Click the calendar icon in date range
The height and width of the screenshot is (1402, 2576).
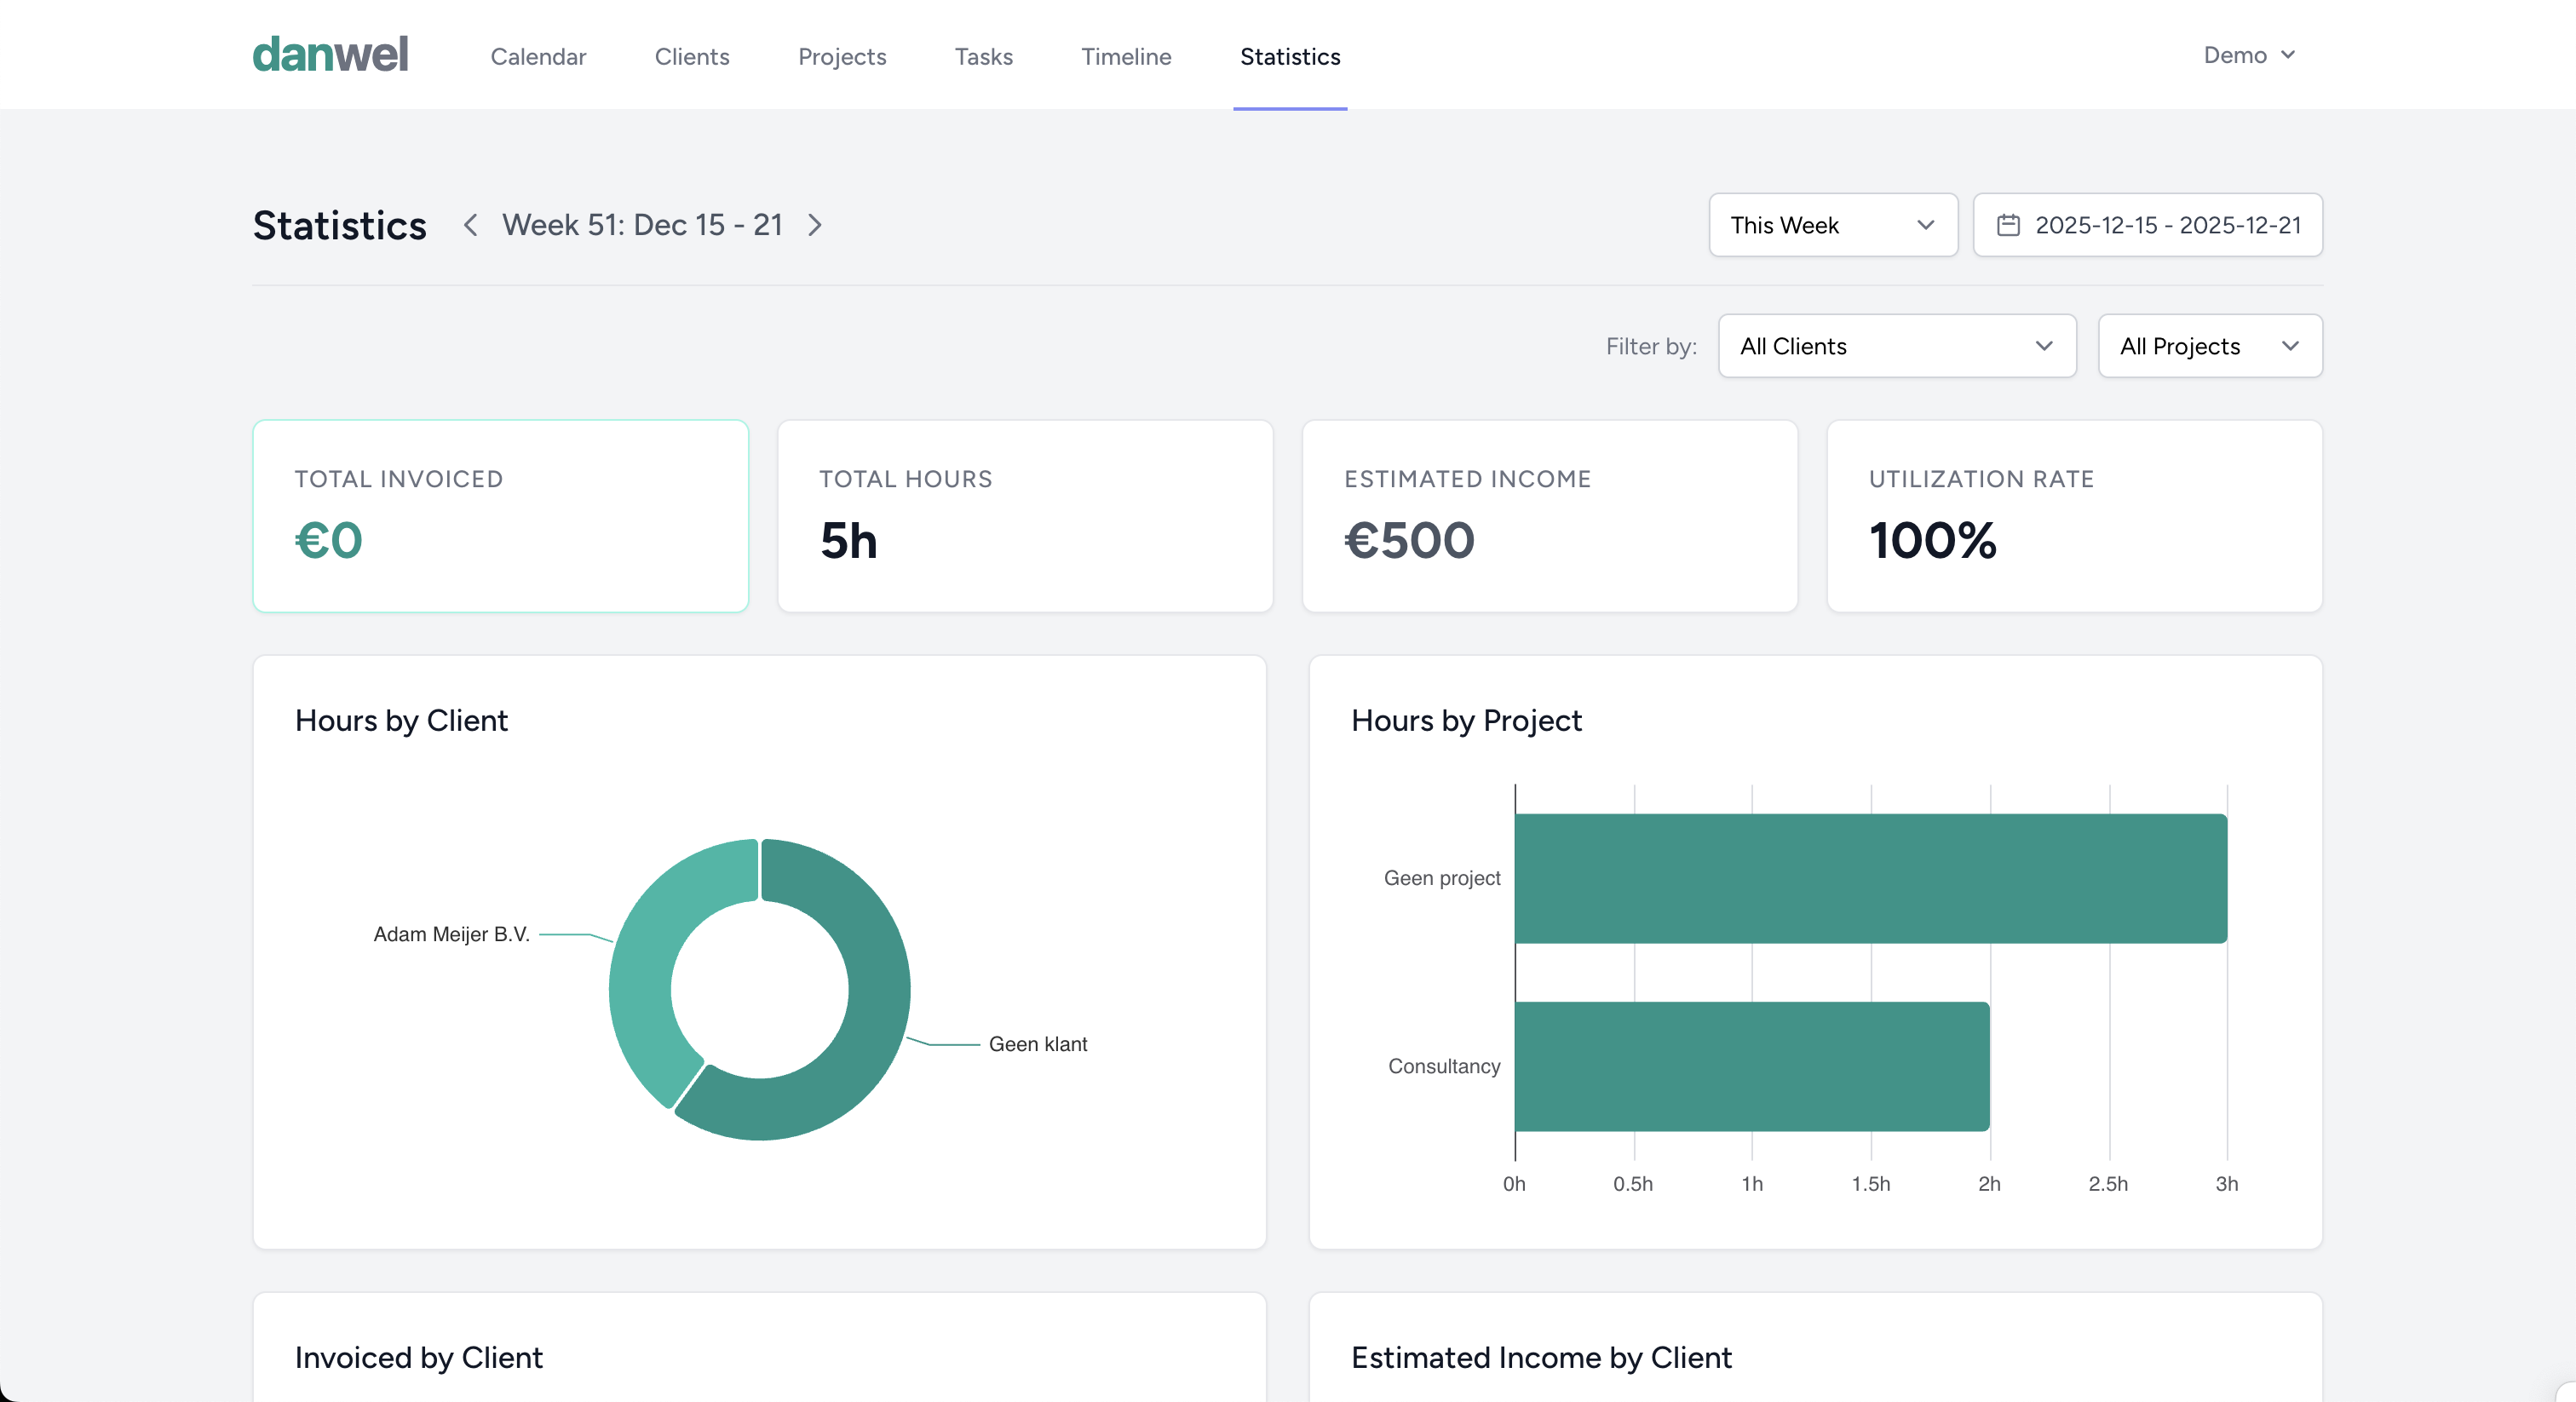point(2007,225)
